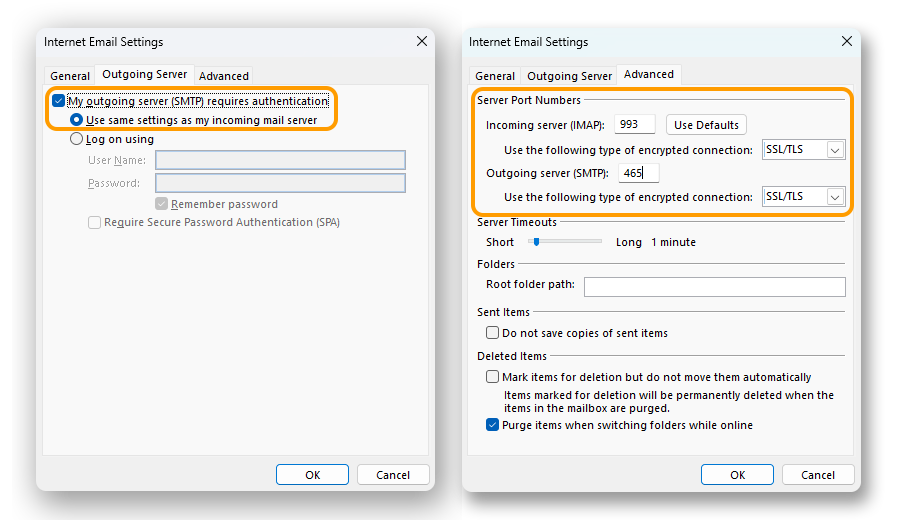Enable 'Do not save copies of sent items'
The image size is (900, 520).
click(x=492, y=333)
